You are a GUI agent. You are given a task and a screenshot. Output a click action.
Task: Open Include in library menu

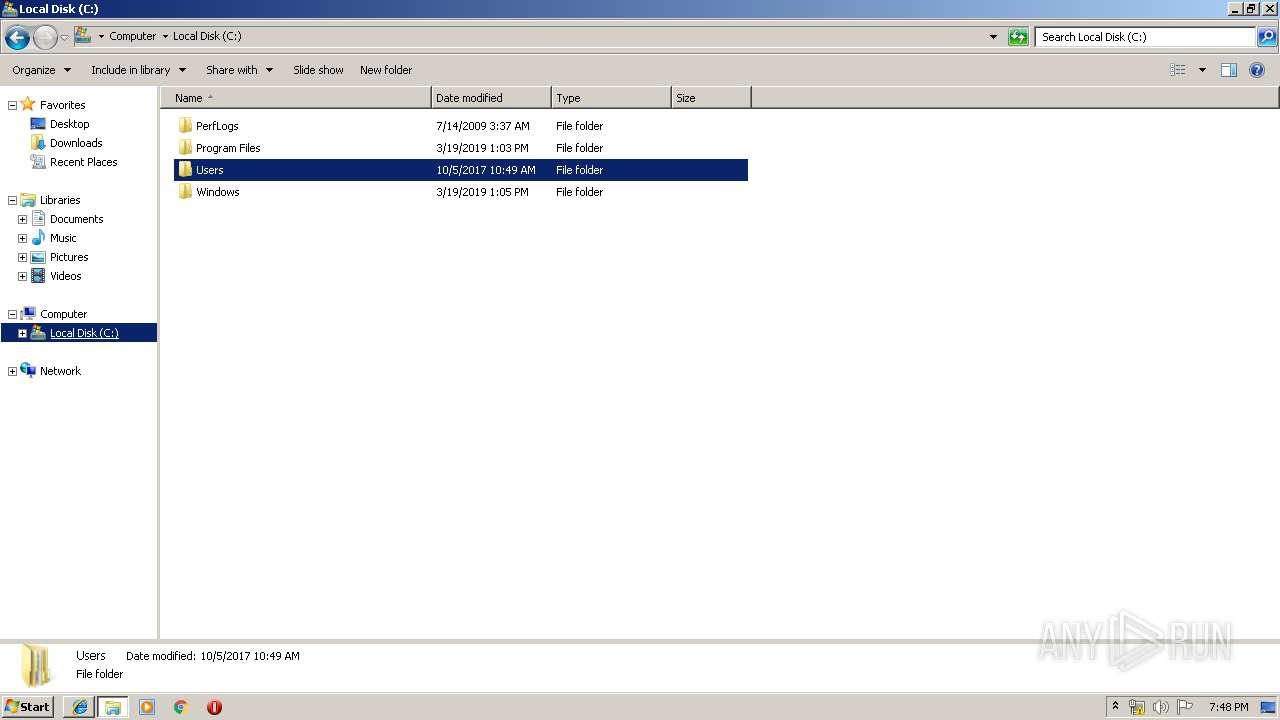[139, 70]
